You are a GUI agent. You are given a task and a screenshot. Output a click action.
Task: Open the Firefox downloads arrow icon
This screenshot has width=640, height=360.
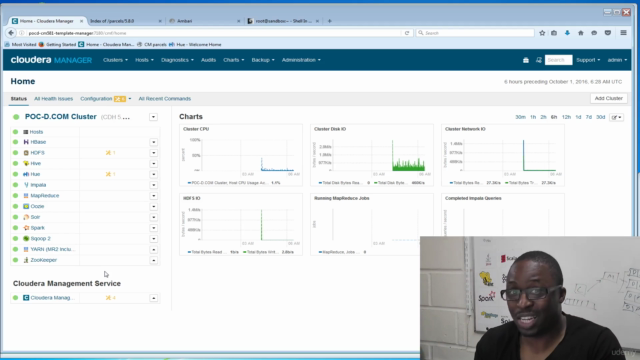point(567,33)
